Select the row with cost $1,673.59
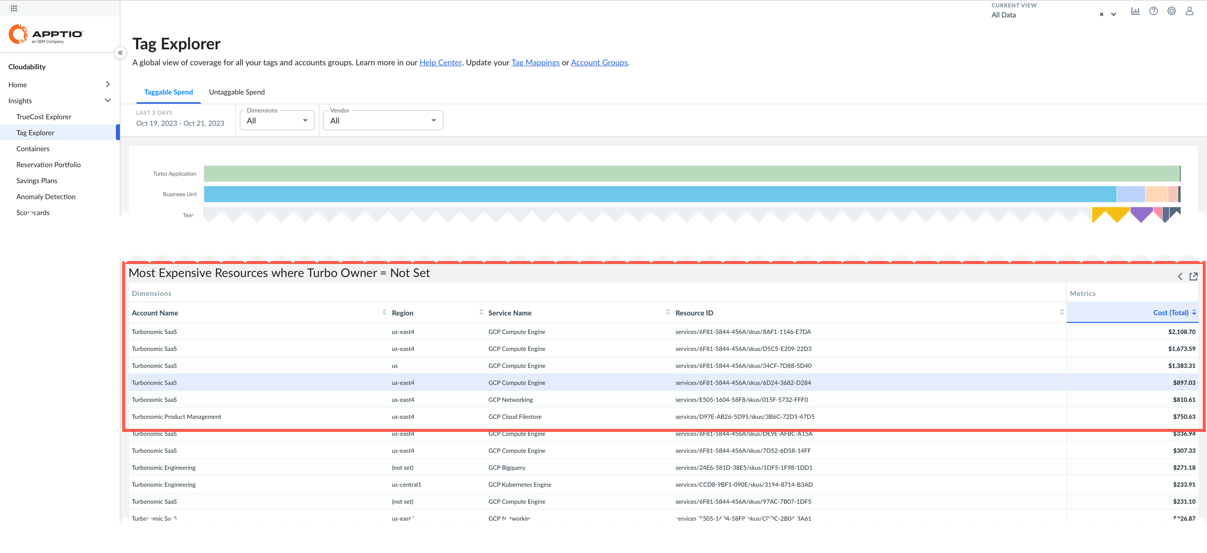The height and width of the screenshot is (553, 1207). [664, 348]
